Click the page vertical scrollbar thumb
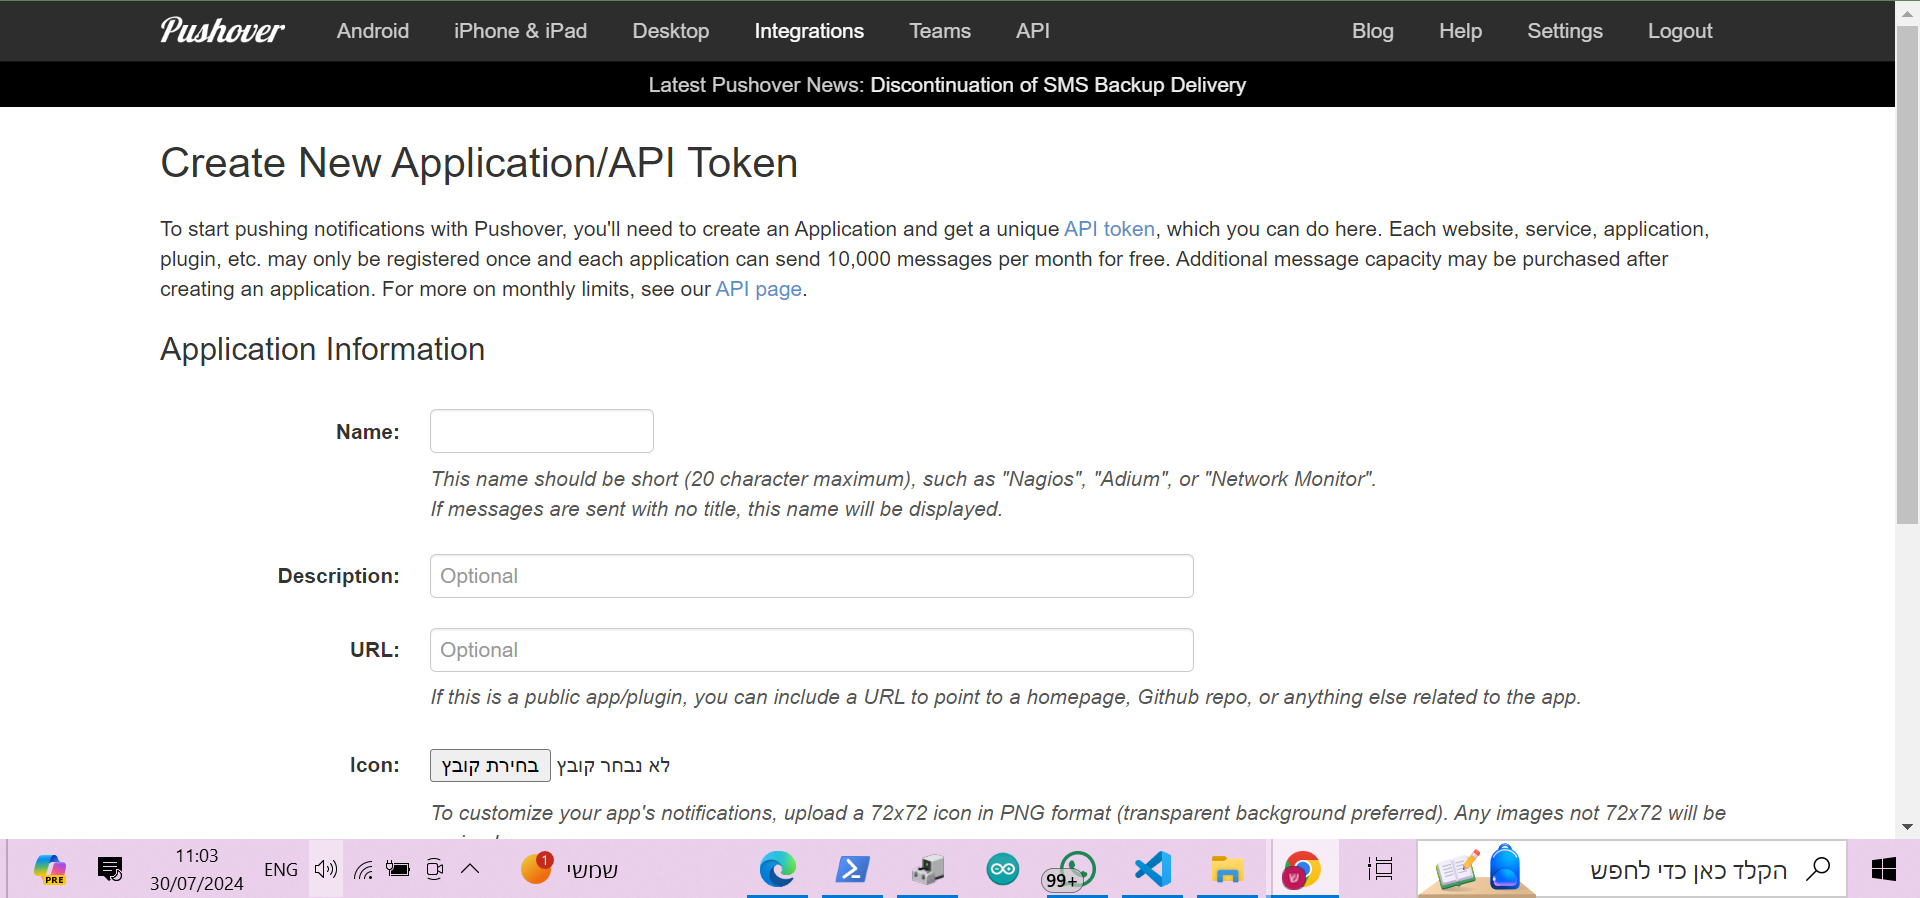 point(1907,275)
